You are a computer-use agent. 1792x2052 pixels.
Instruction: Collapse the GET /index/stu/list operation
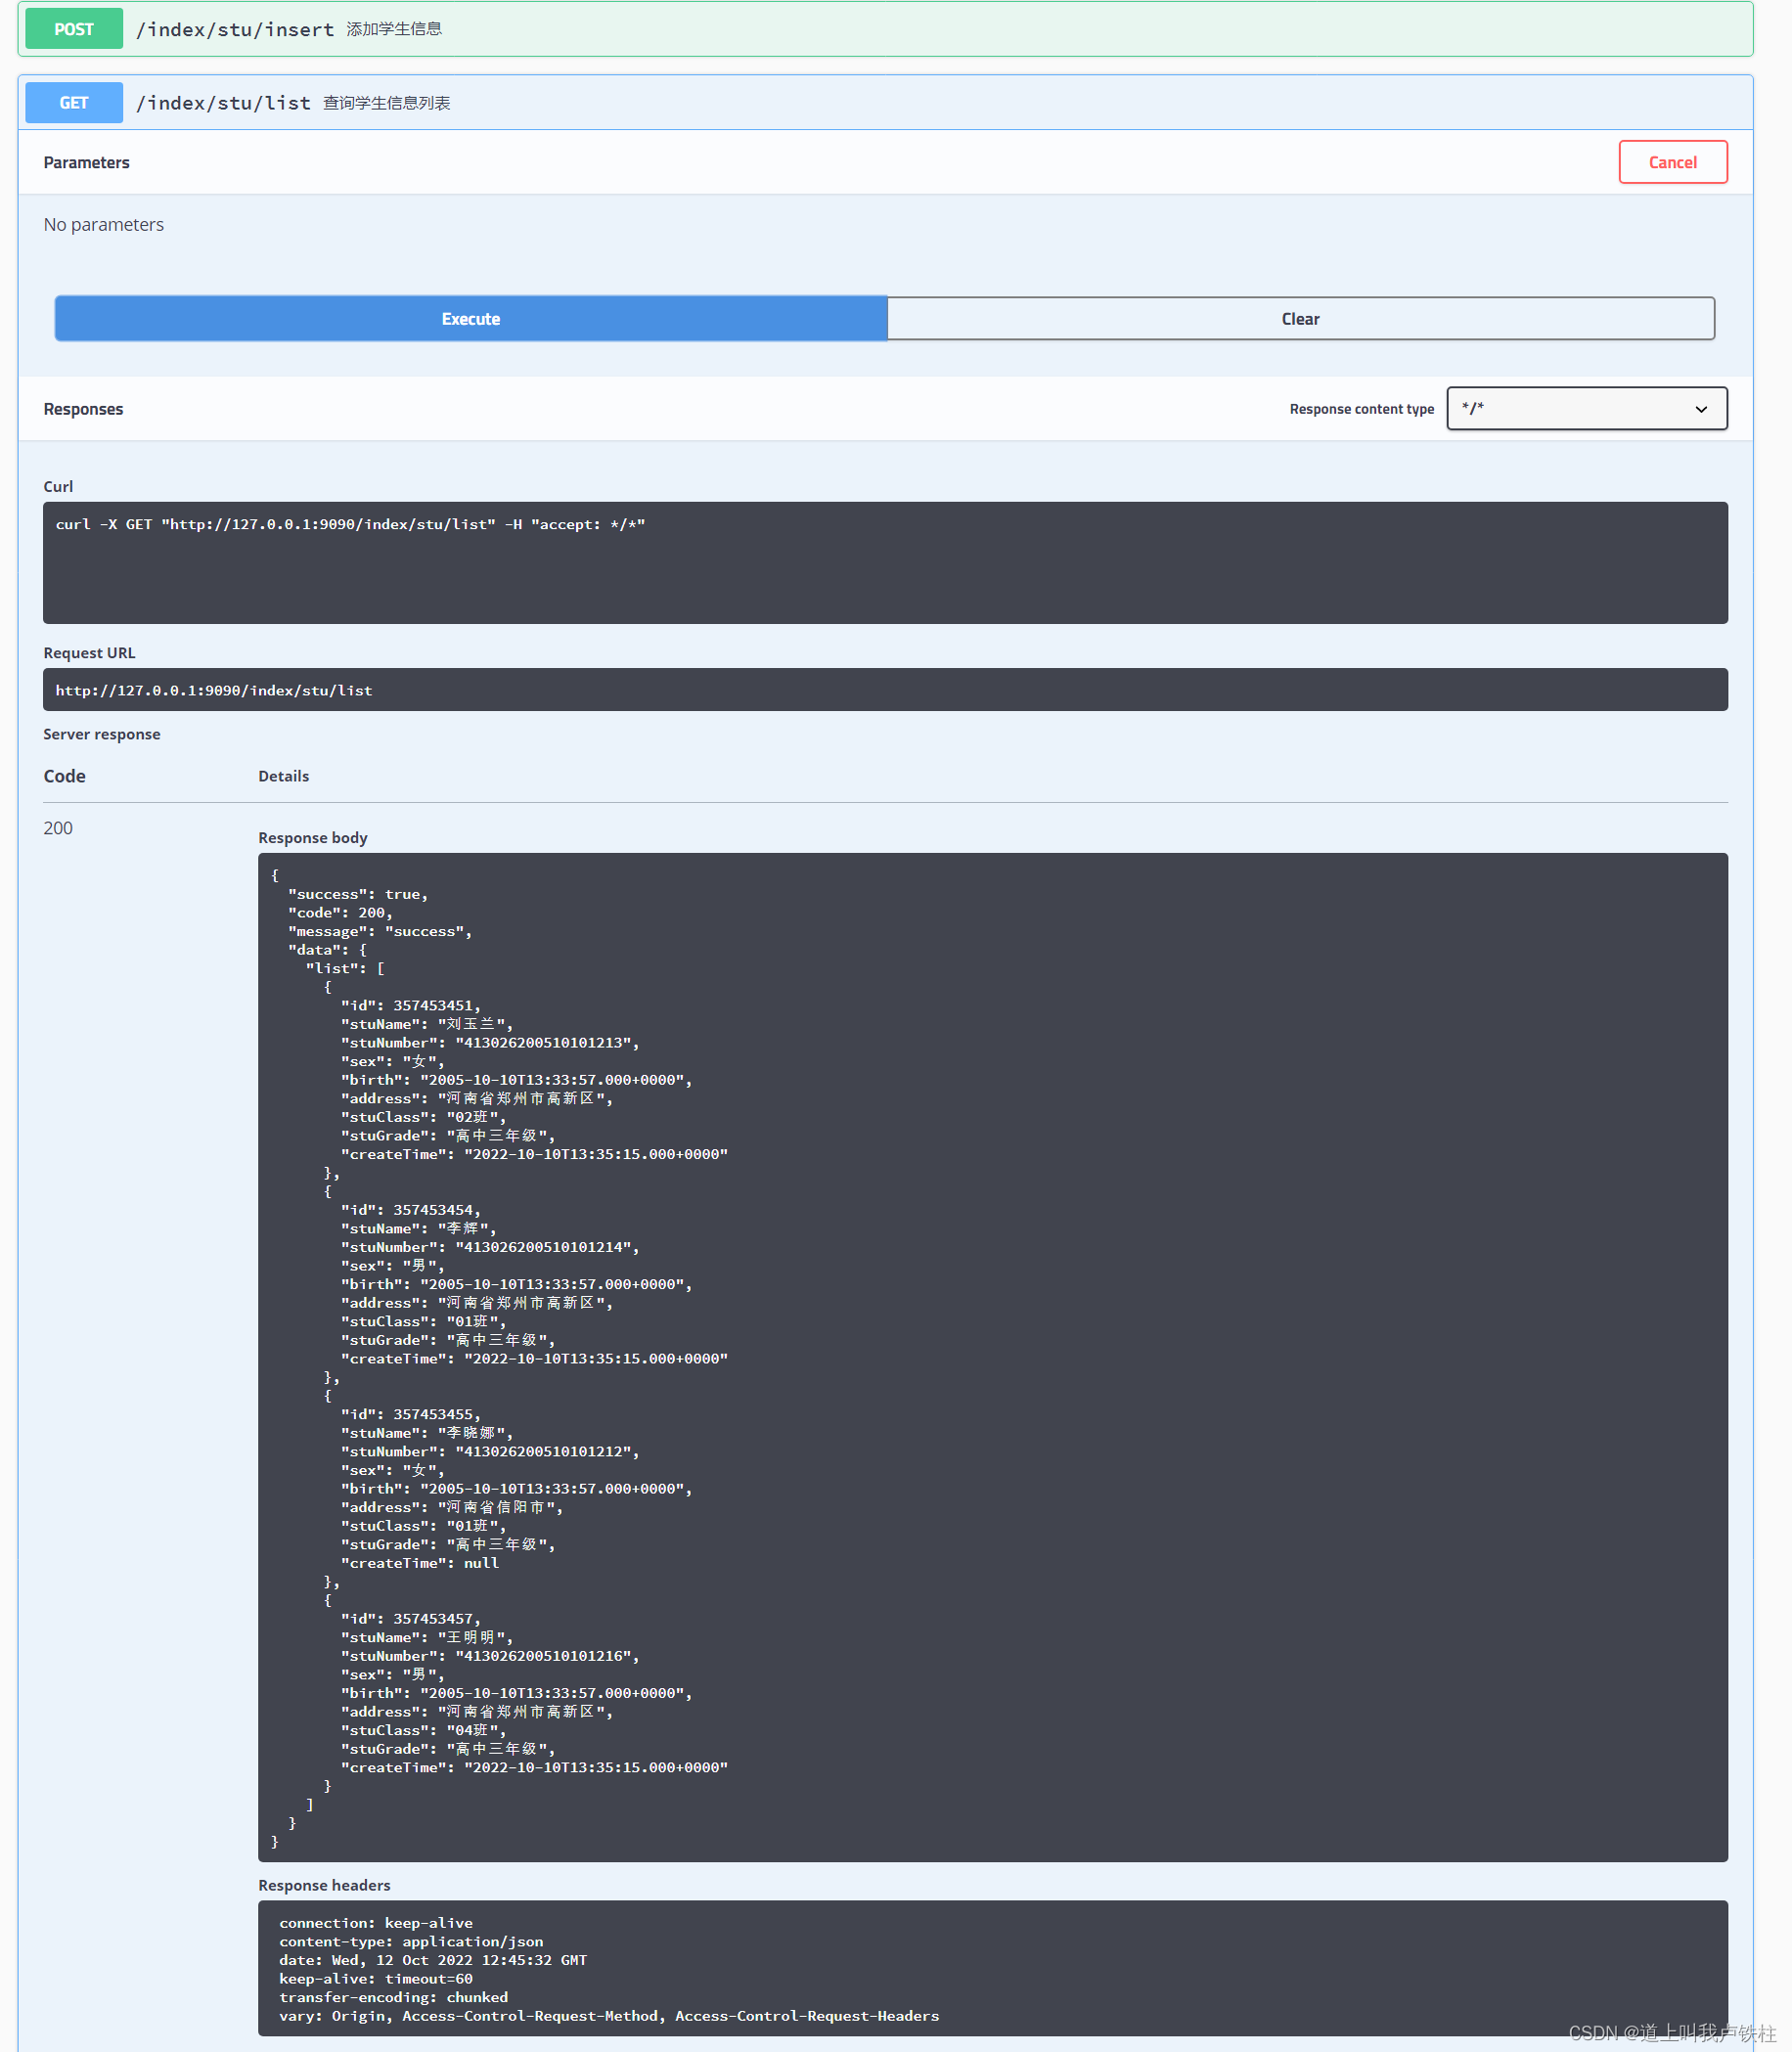tap(885, 102)
